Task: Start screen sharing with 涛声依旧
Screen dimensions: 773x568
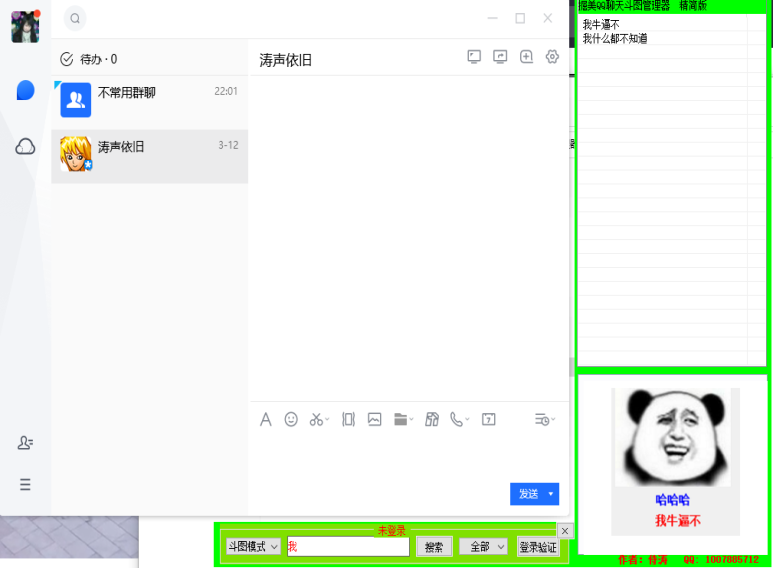Action: 474,57
